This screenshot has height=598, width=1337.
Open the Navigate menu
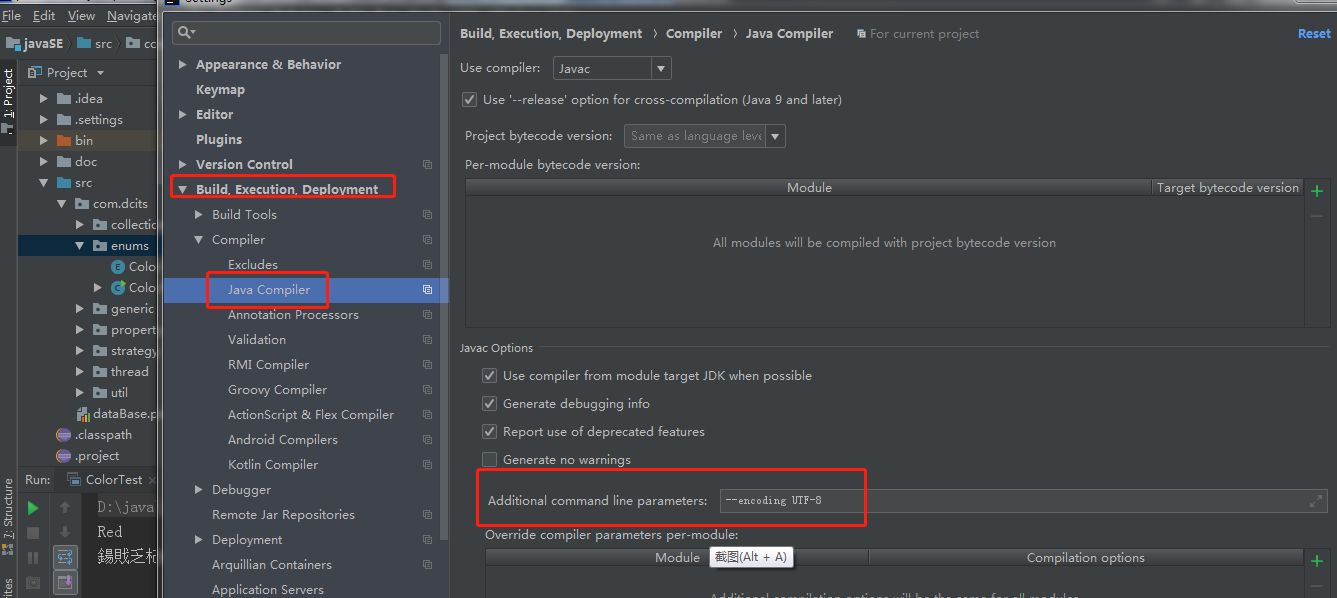[x=131, y=15]
